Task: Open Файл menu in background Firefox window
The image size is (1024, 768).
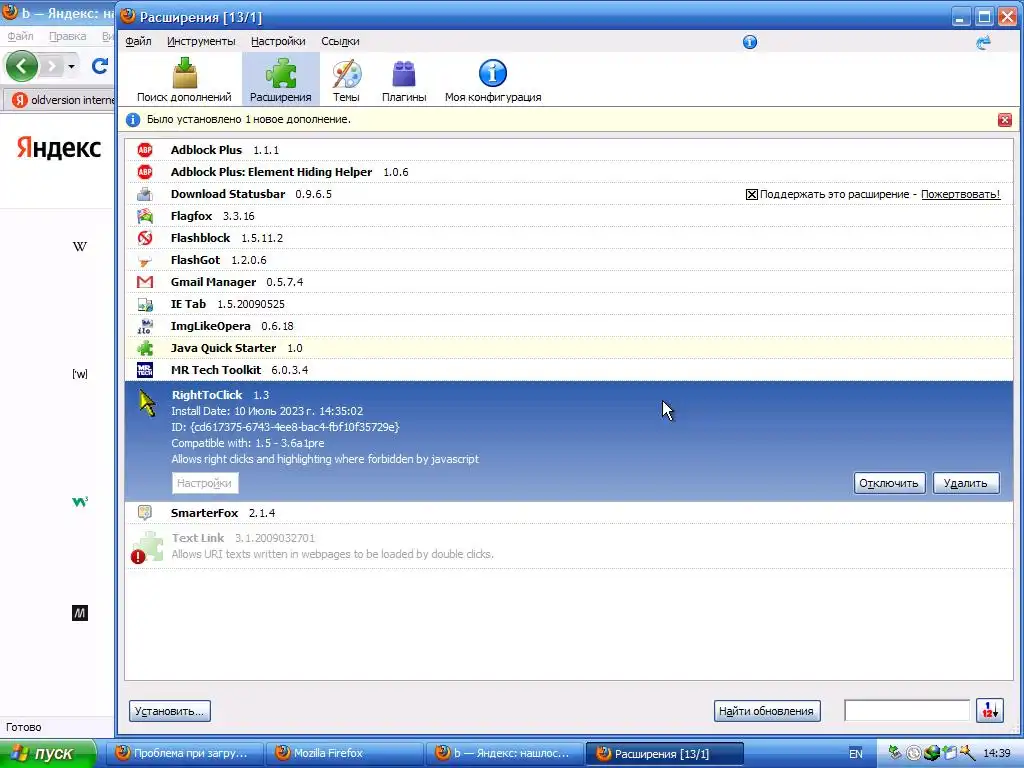Action: 20,37
